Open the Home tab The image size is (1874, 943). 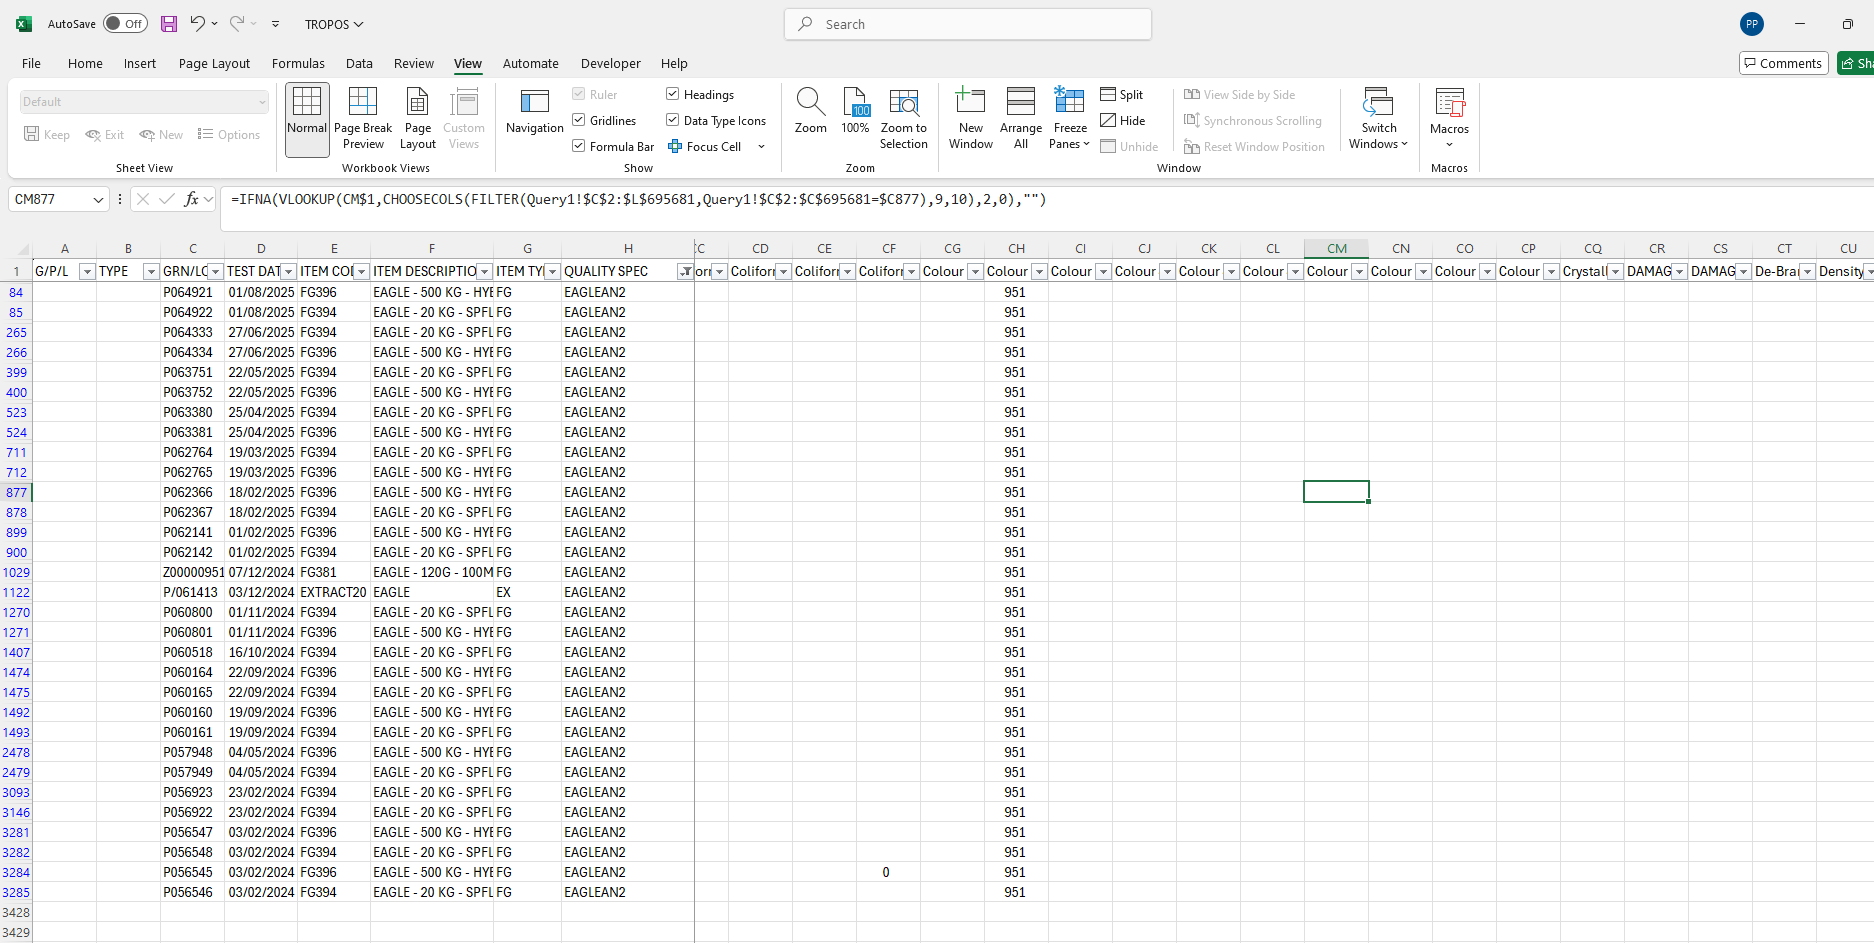(85, 63)
